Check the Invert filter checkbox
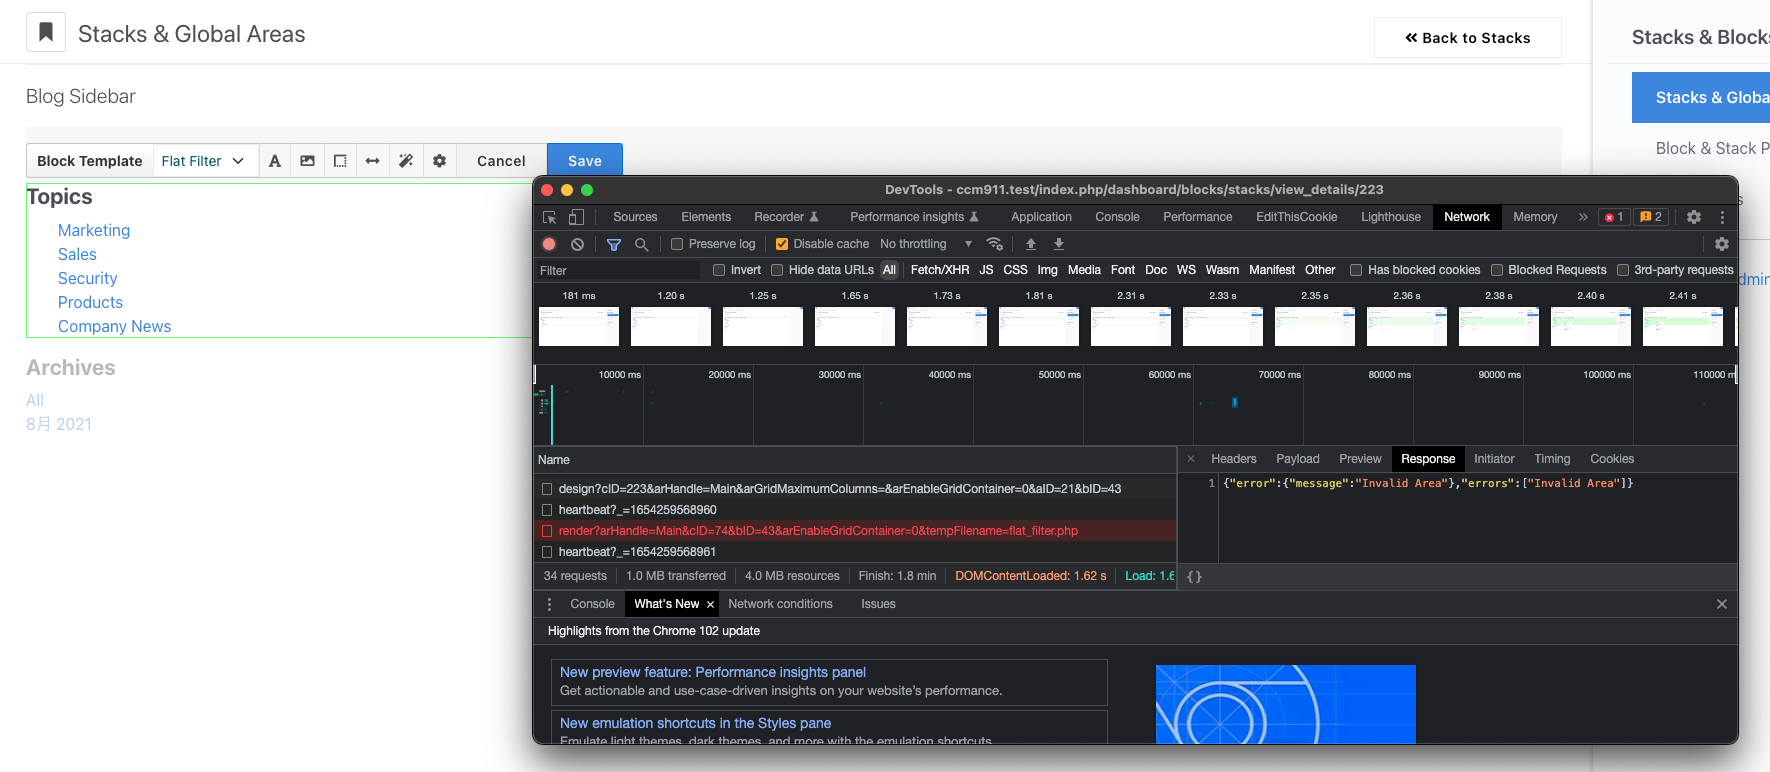Screen dimensions: 1770x772 pyautogui.click(x=719, y=270)
